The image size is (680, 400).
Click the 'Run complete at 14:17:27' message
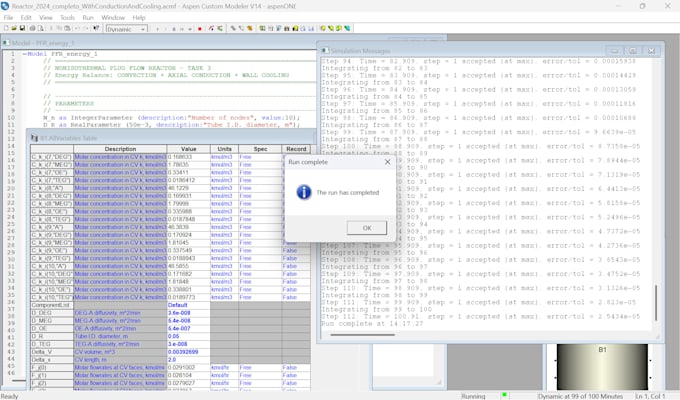pos(372,324)
